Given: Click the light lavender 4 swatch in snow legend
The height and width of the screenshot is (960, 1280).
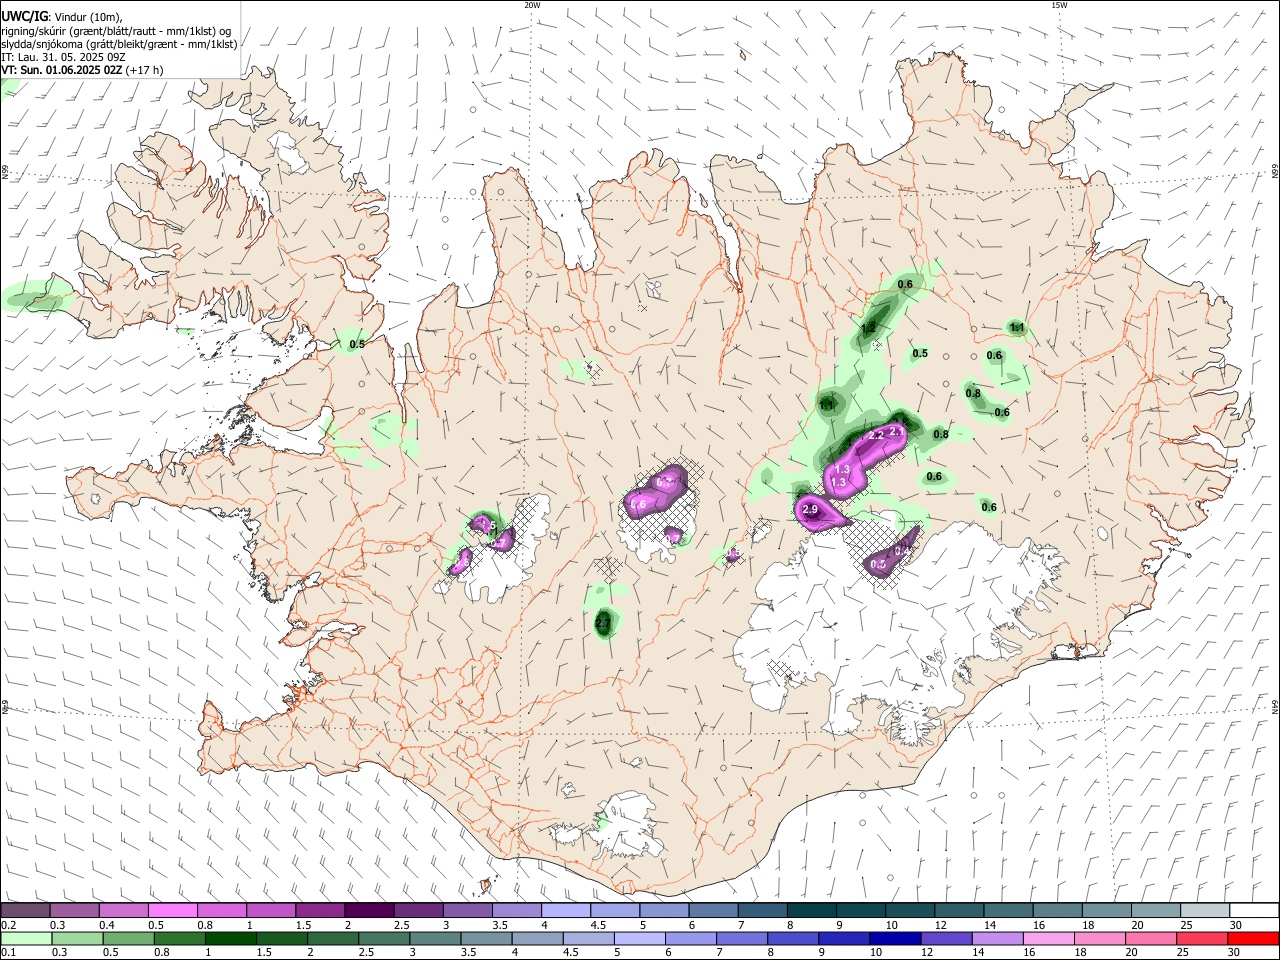Looking at the screenshot, I should click(x=564, y=910).
